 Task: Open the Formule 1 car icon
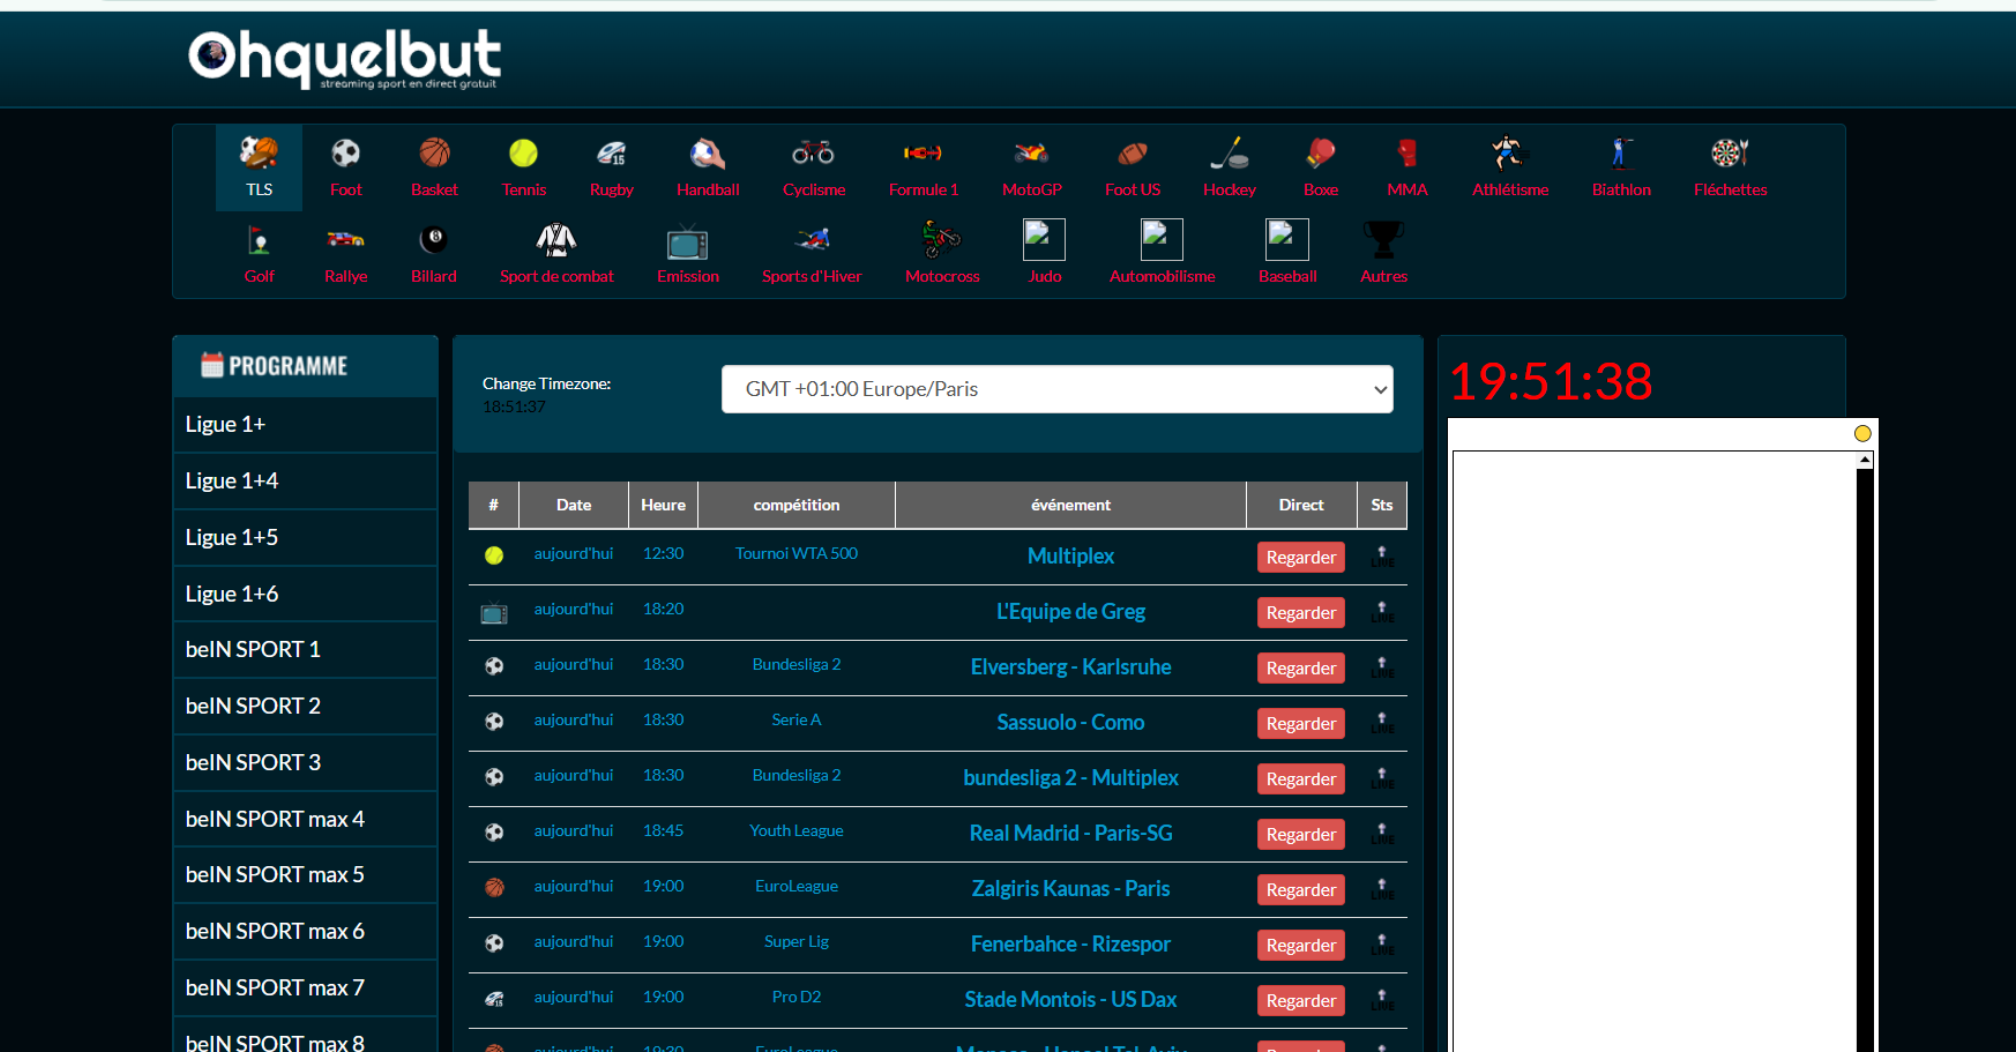tap(922, 154)
